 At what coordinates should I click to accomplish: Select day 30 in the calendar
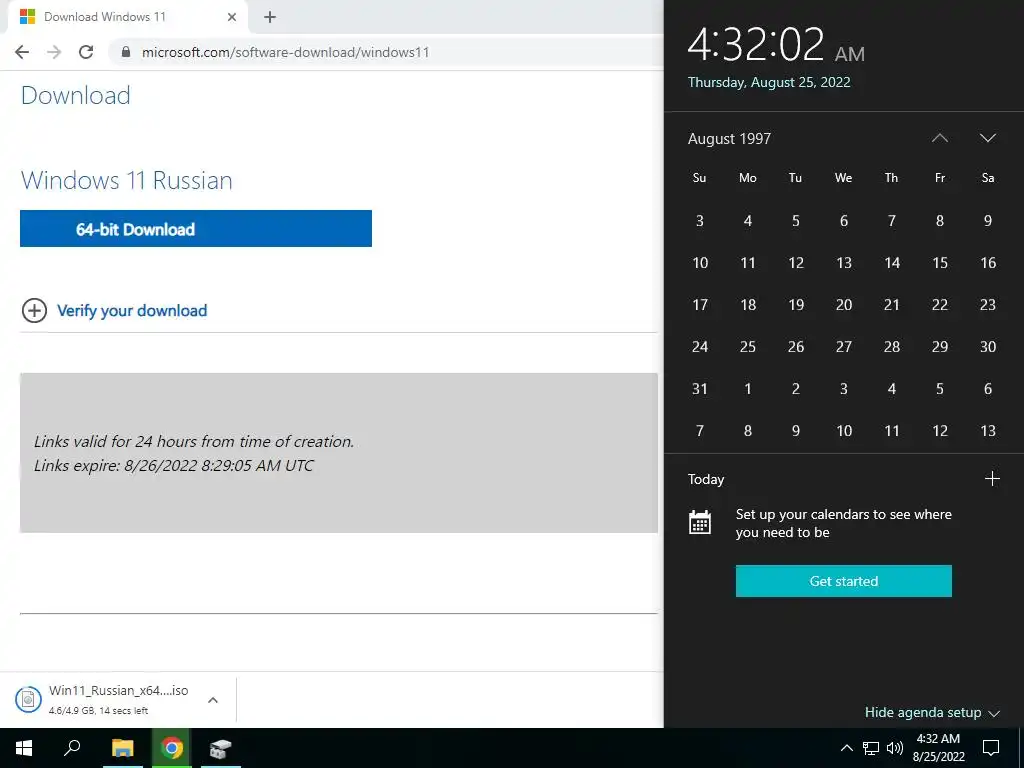tap(988, 347)
